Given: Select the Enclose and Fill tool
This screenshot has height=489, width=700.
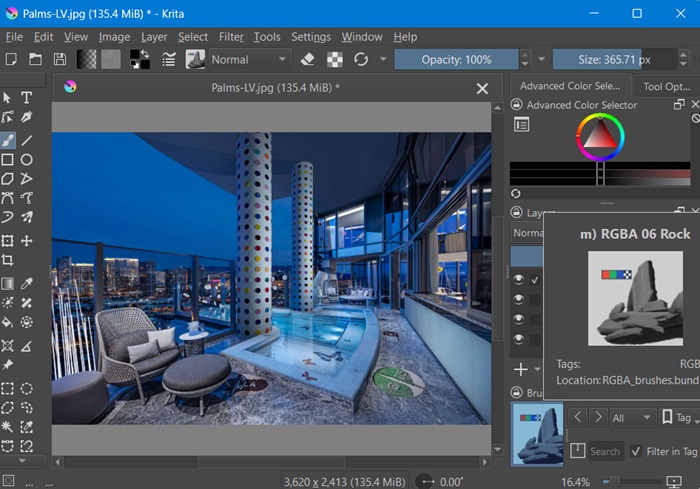Looking at the screenshot, I should tap(27, 322).
